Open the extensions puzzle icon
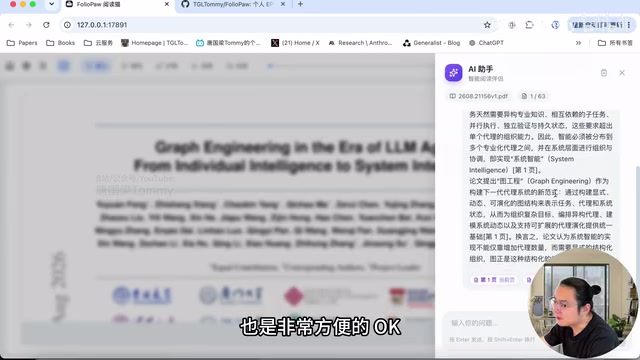This screenshot has height=360, width=640. (529, 25)
